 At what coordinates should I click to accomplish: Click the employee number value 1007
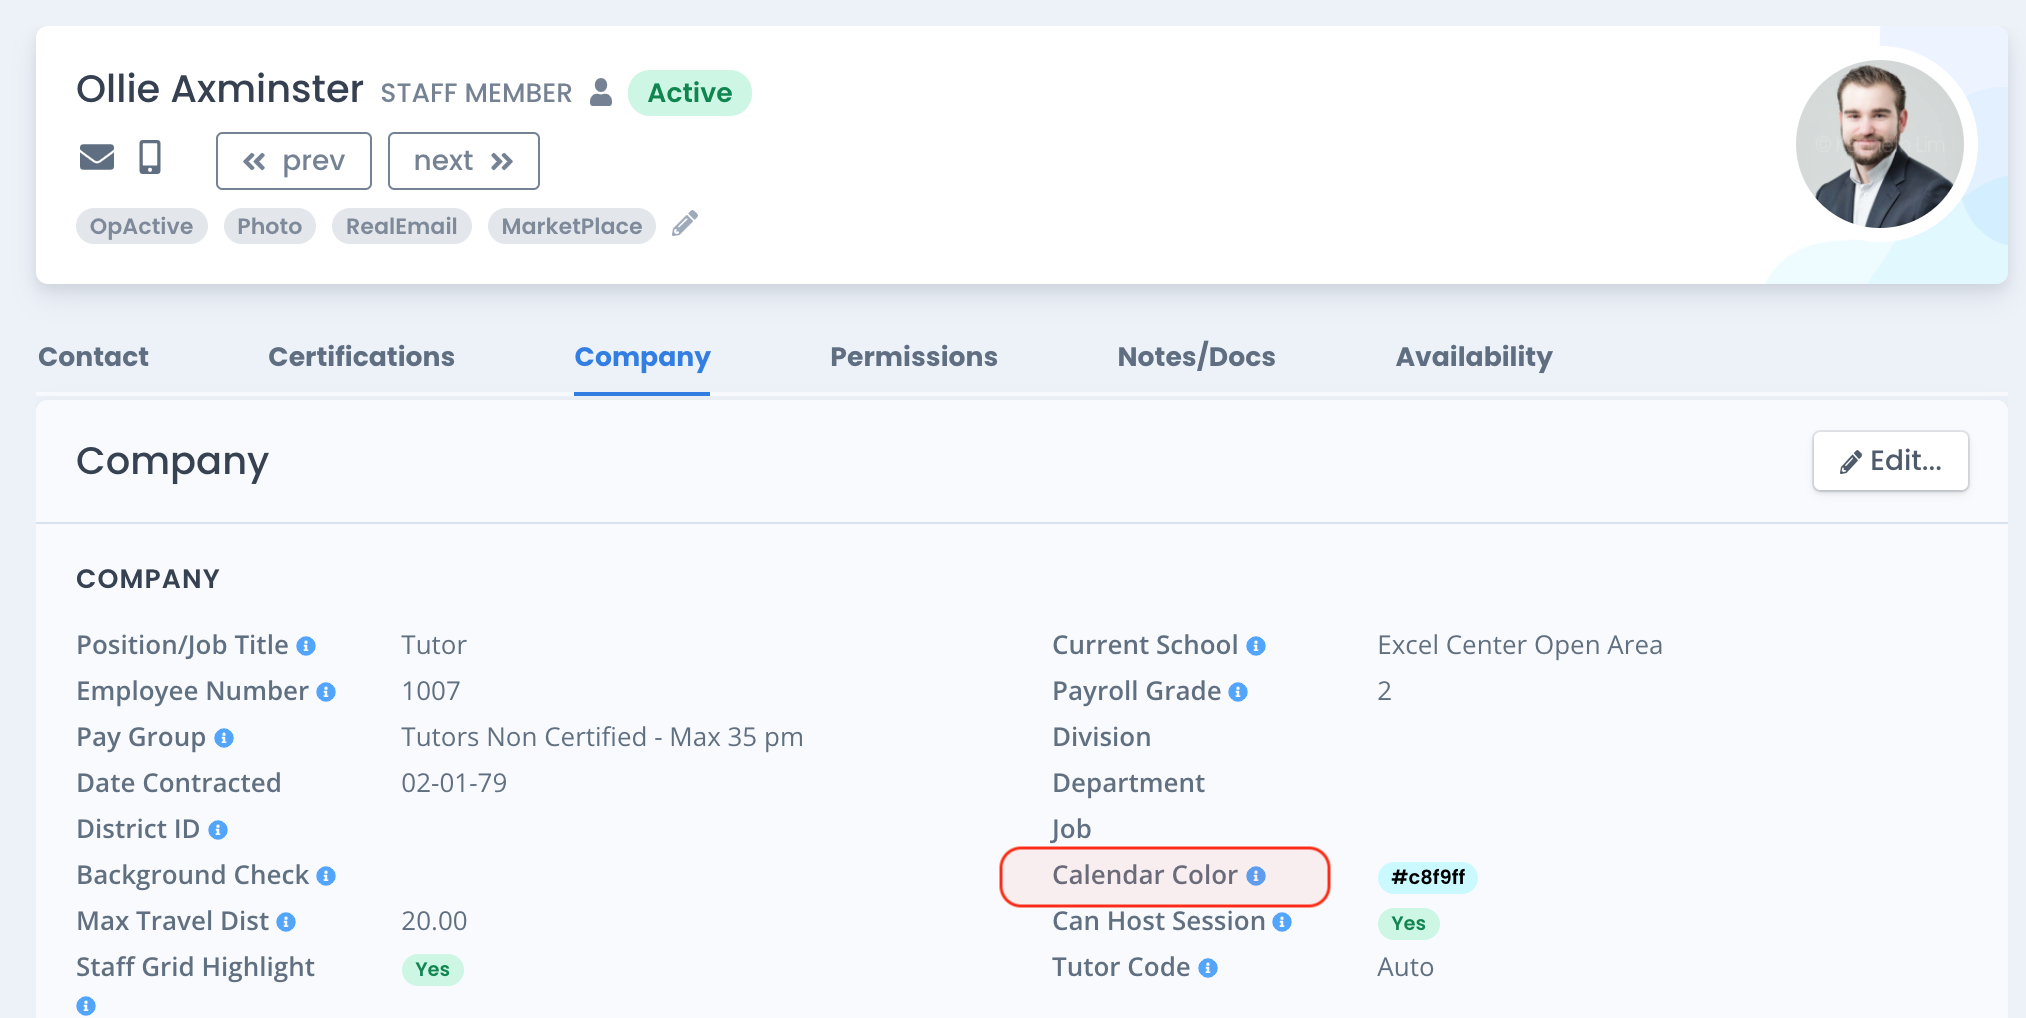[431, 691]
